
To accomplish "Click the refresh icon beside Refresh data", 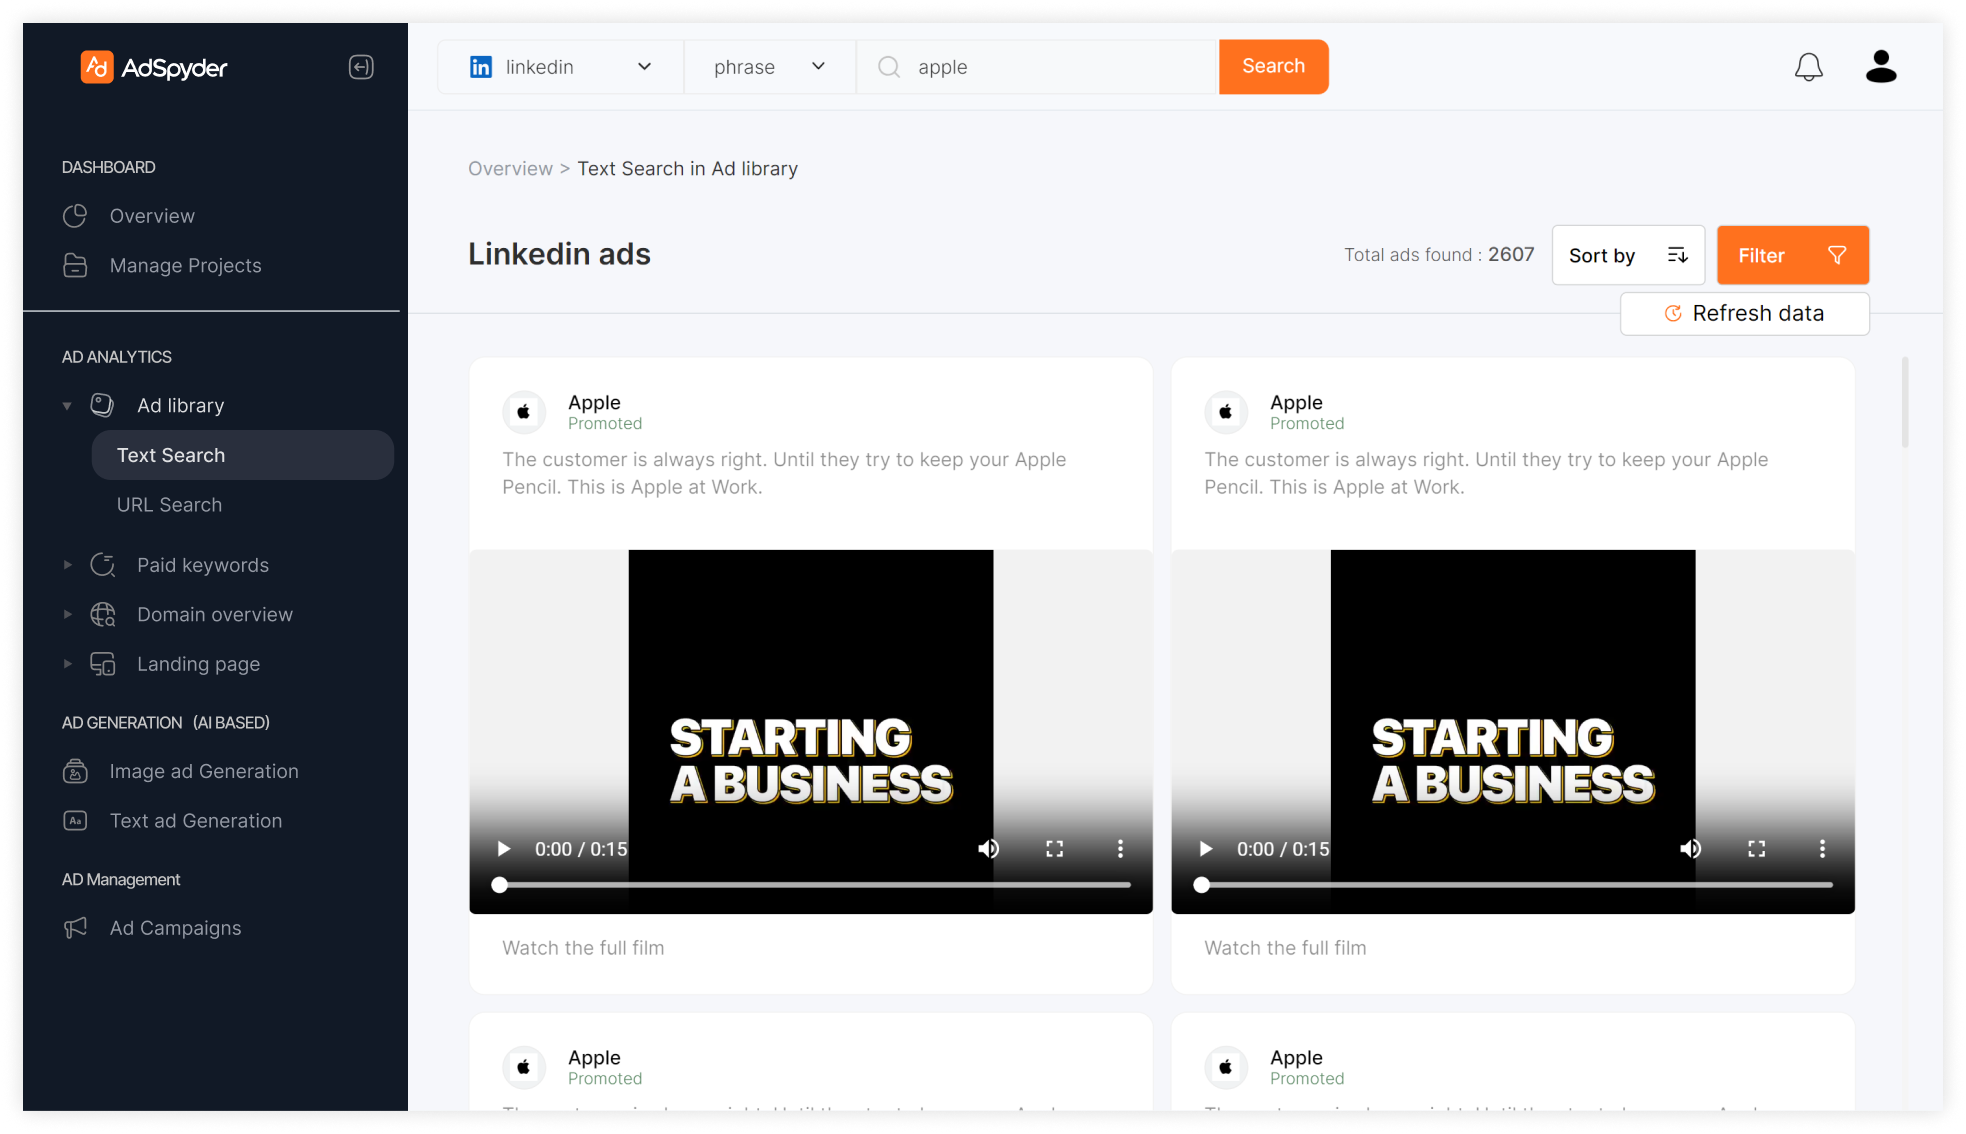I will pos(1673,314).
